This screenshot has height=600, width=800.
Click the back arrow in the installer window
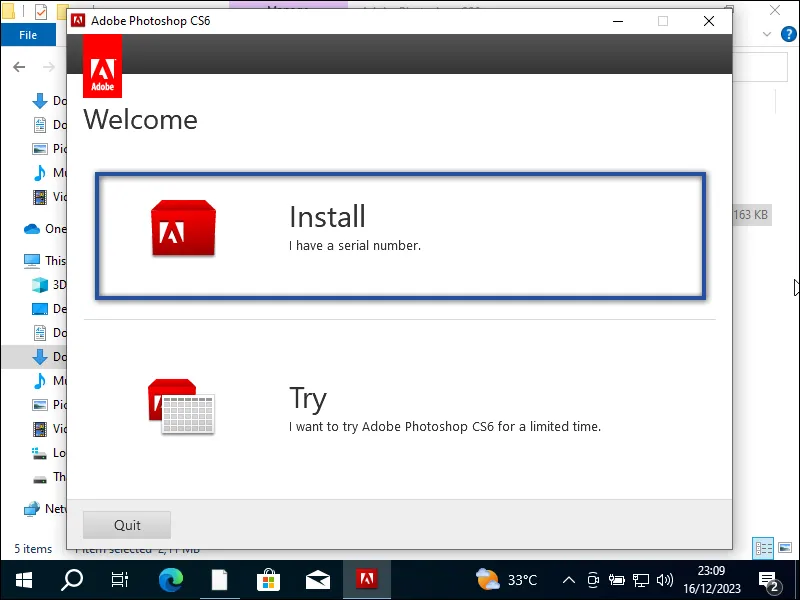click(x=19, y=66)
